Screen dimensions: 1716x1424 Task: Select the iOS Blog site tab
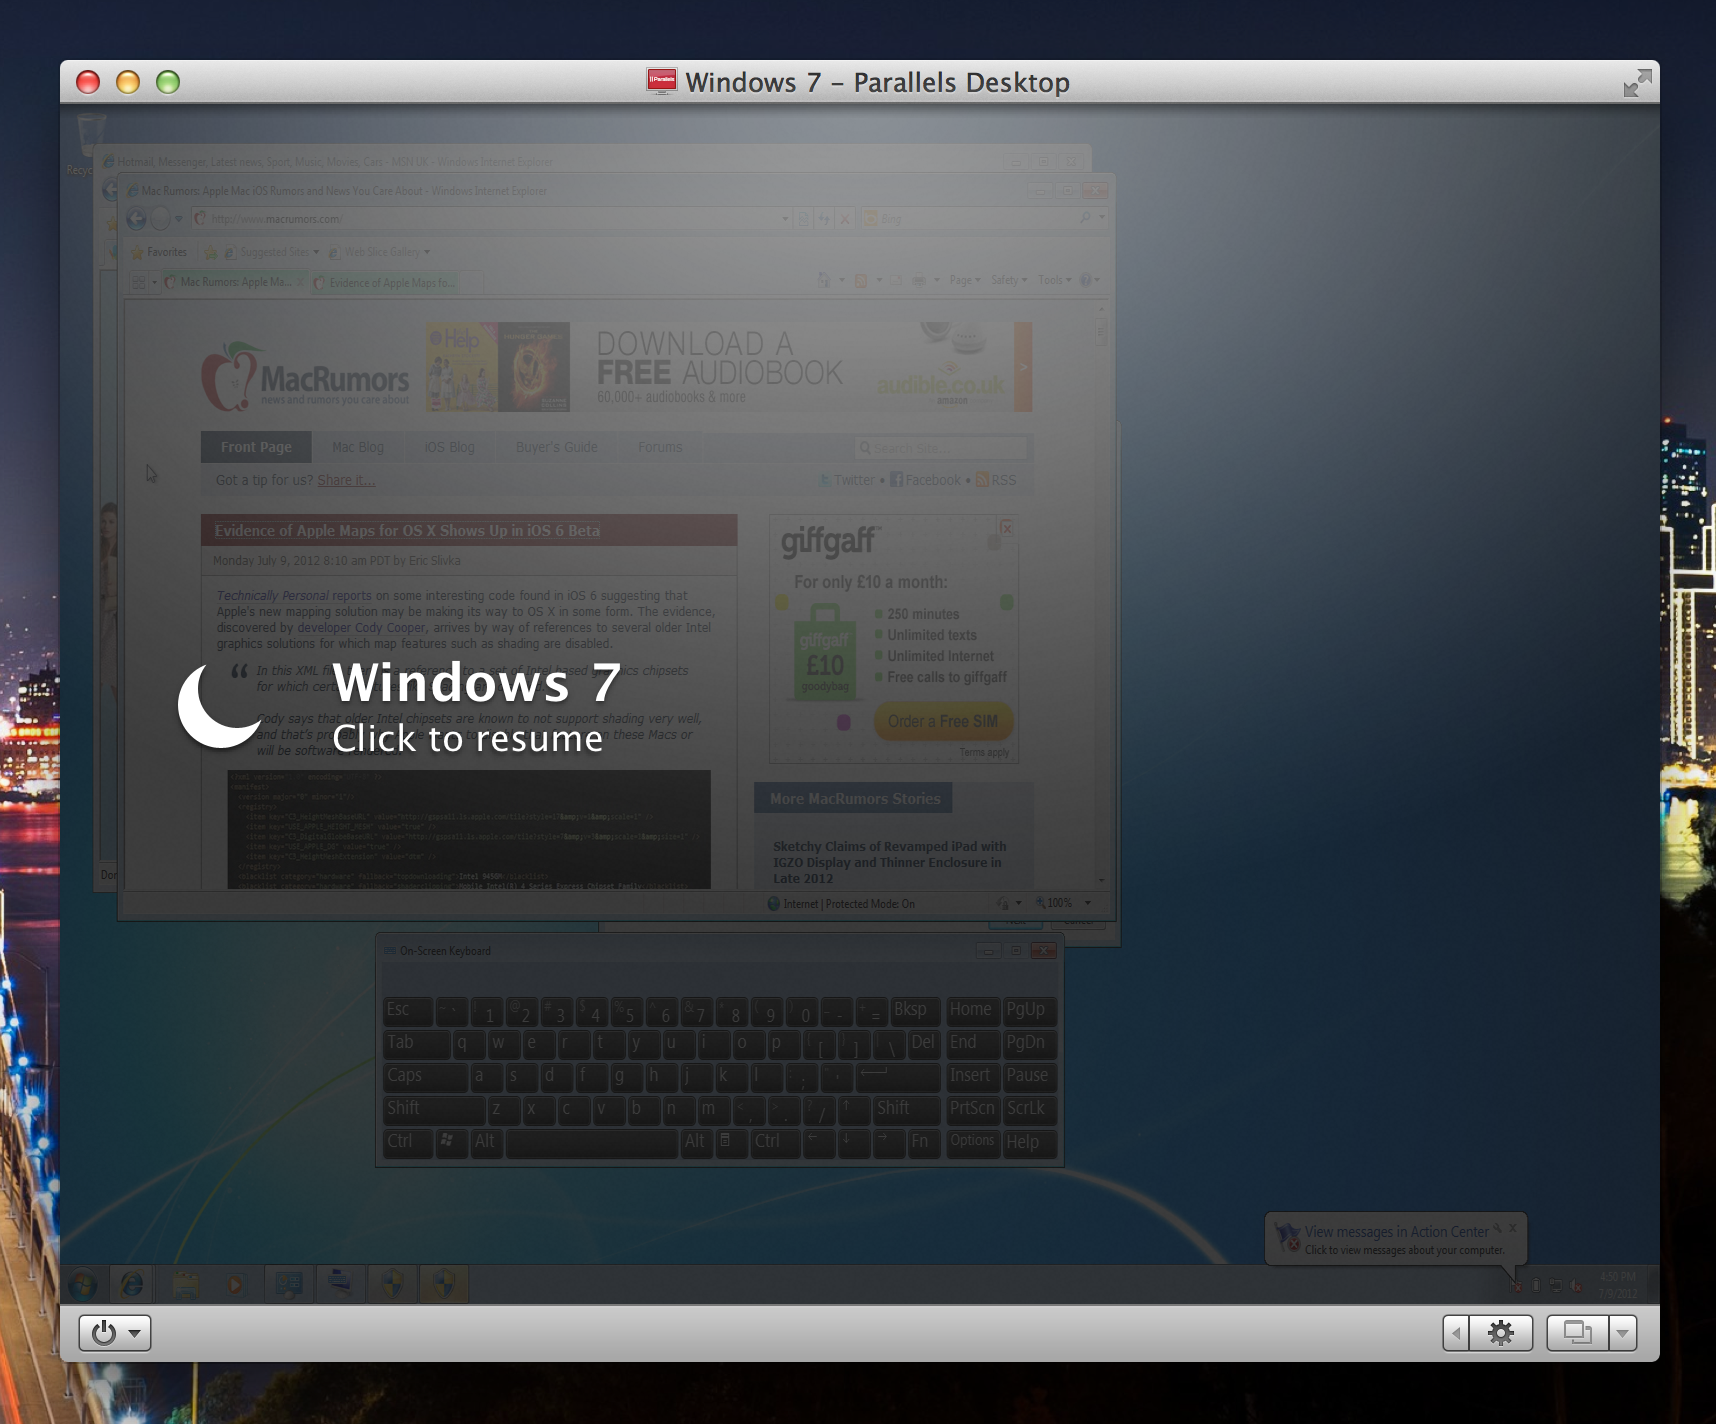449,447
